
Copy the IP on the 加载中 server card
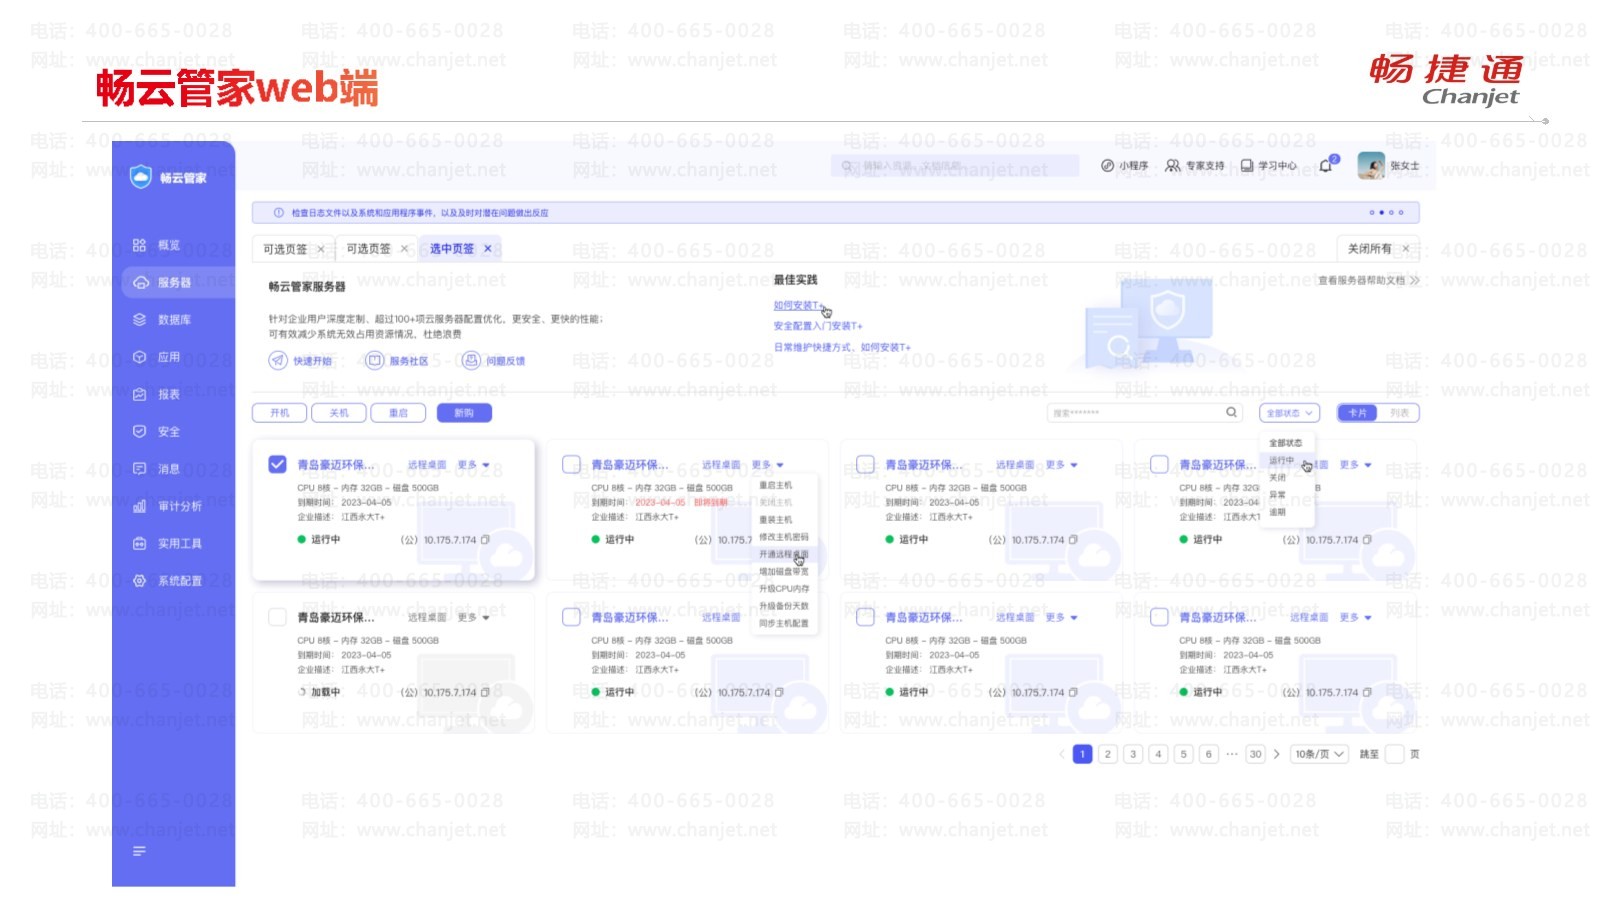click(x=485, y=692)
